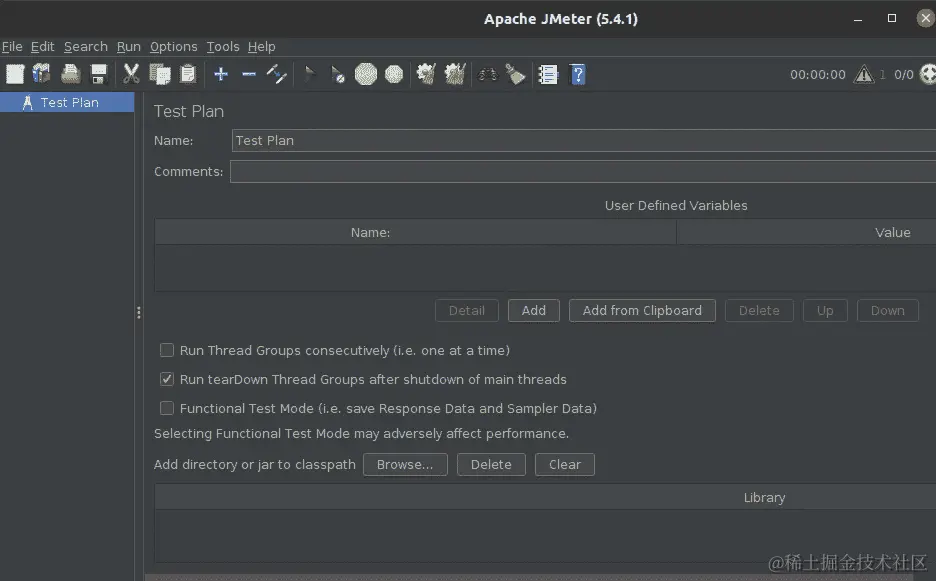Start the test run

tap(311, 74)
